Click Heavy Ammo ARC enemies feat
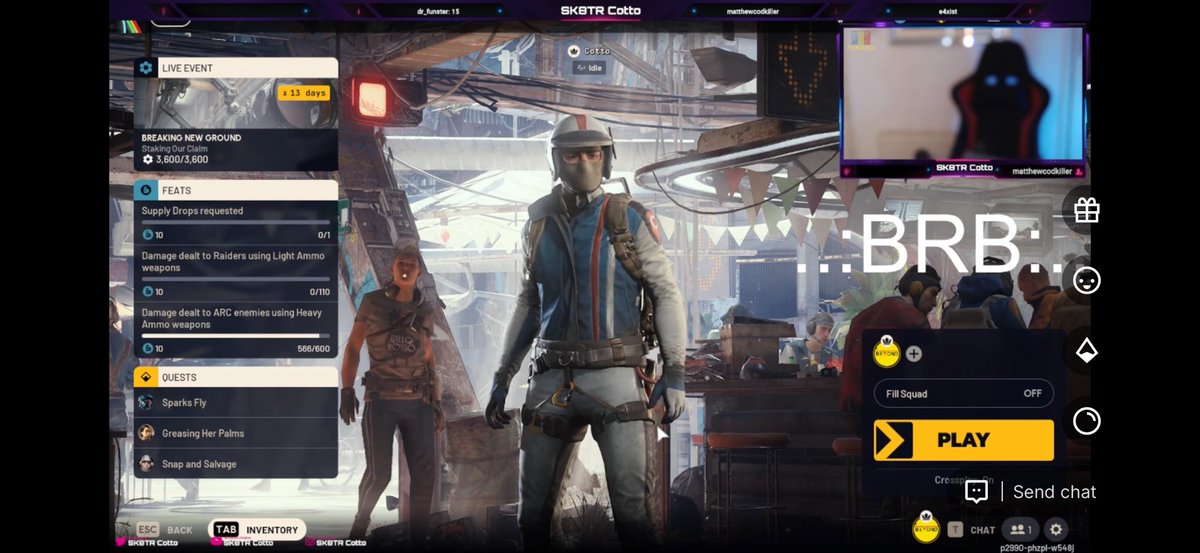This screenshot has width=1200, height=553. coord(236,331)
